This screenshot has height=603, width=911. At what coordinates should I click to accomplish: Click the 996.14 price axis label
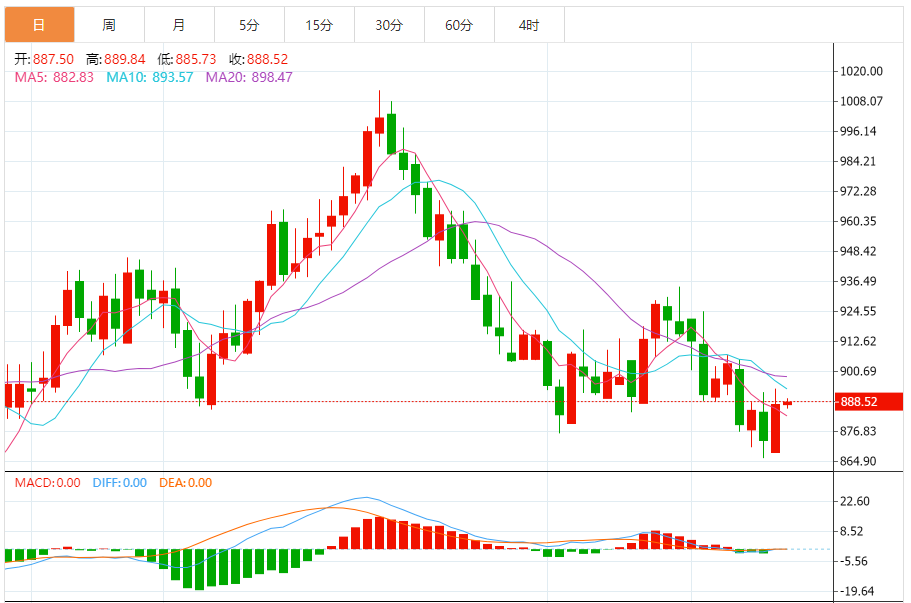click(x=858, y=131)
